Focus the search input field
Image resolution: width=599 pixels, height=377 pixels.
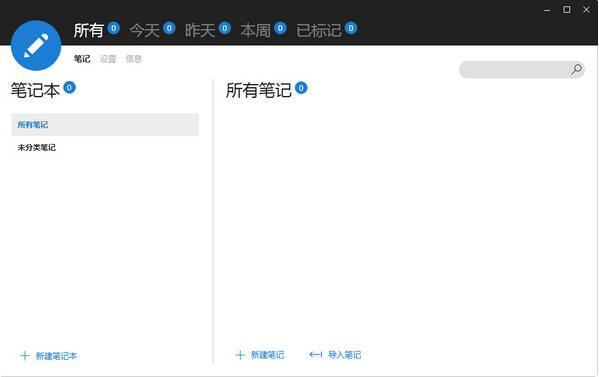pos(515,70)
